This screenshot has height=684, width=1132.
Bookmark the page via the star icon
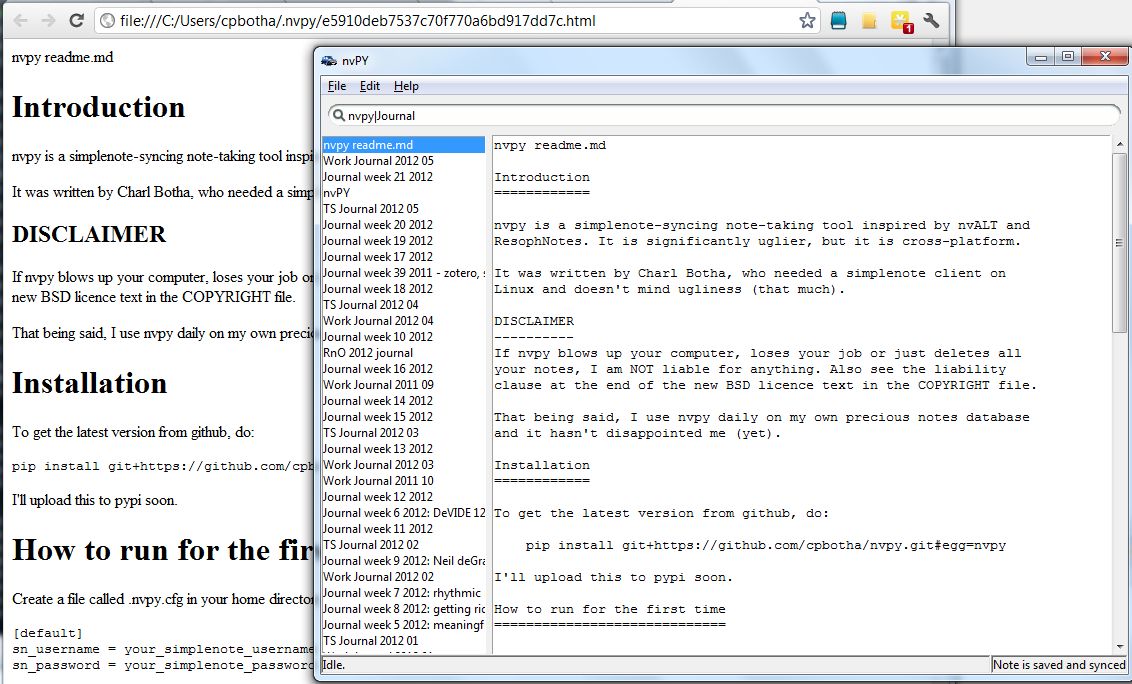coord(807,19)
